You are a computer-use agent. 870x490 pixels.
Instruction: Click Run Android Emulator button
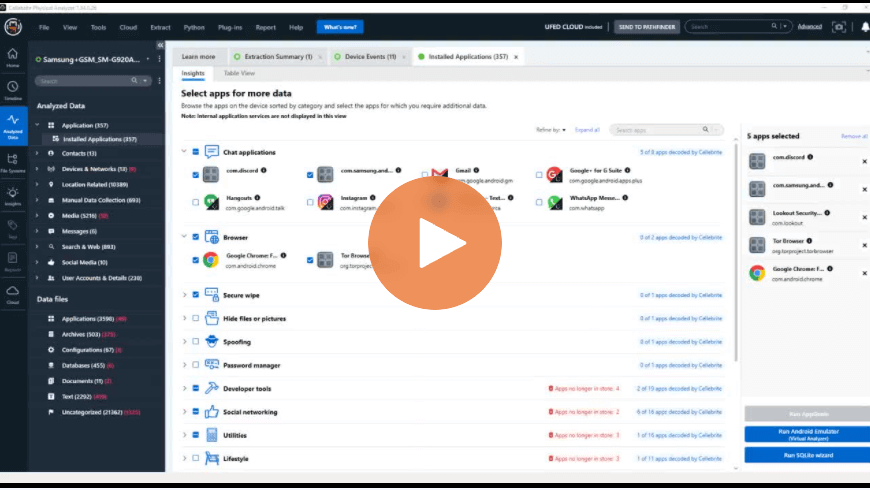pos(807,435)
